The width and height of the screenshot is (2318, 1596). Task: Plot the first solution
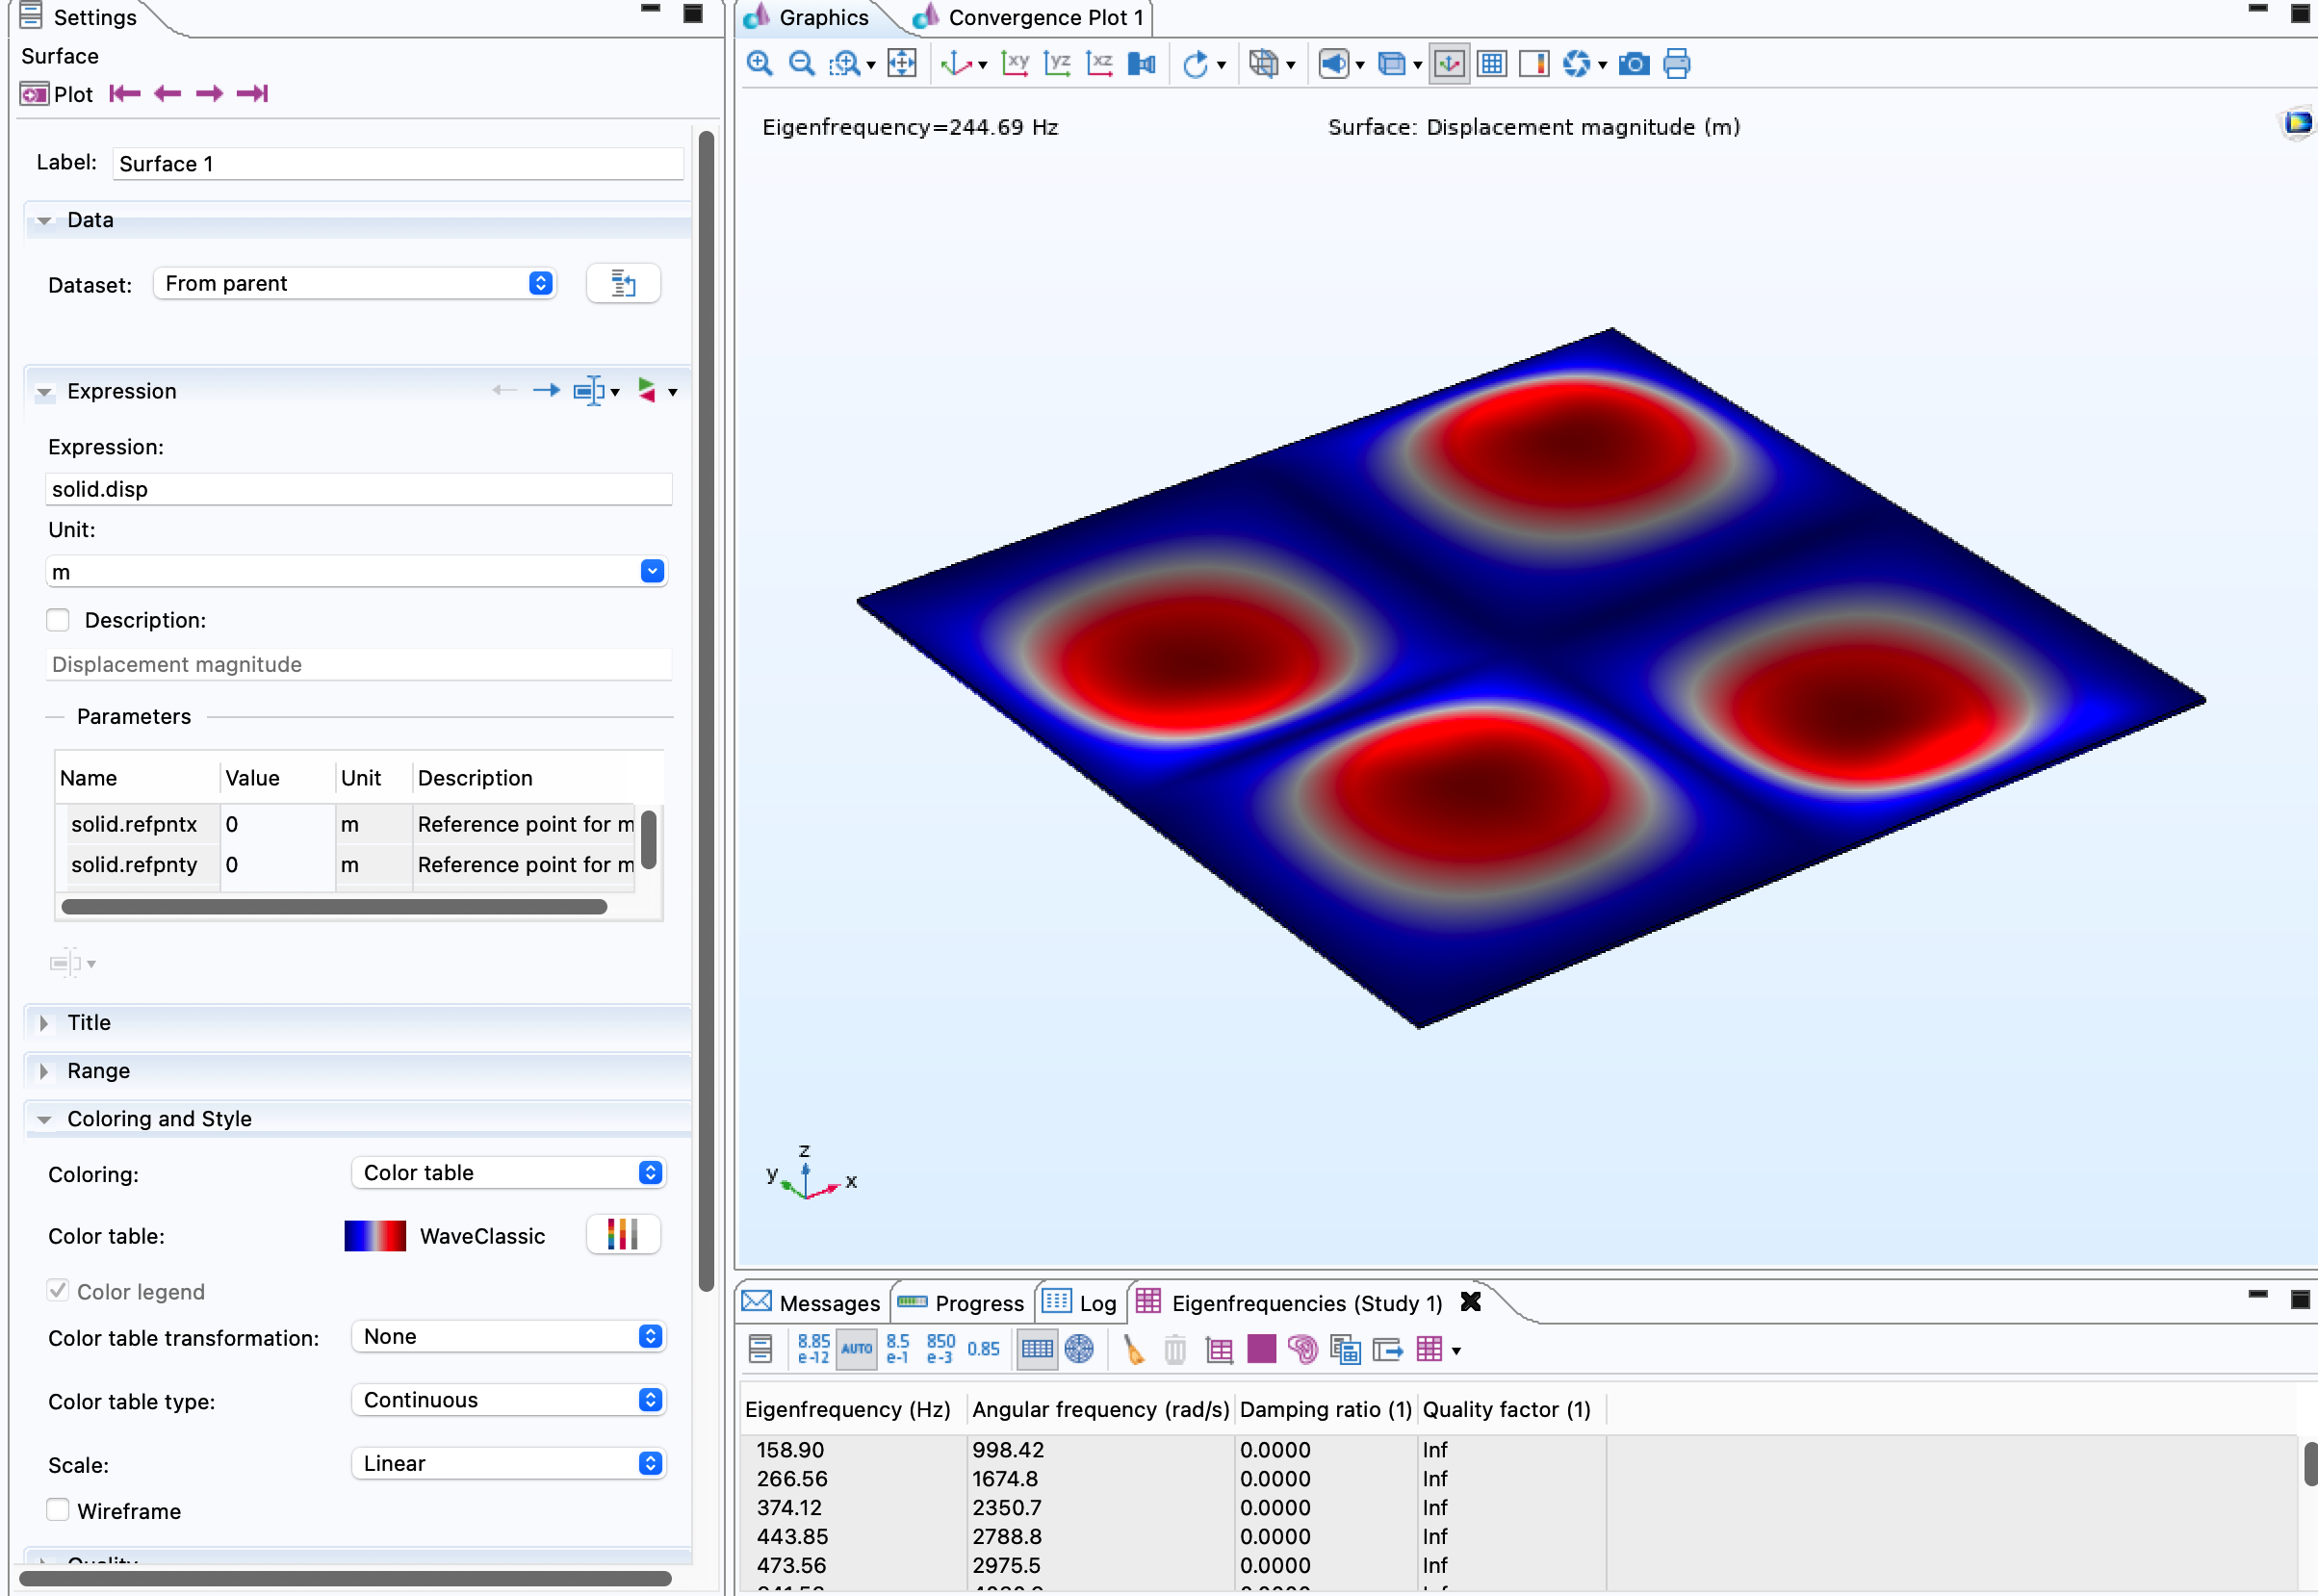125,93
